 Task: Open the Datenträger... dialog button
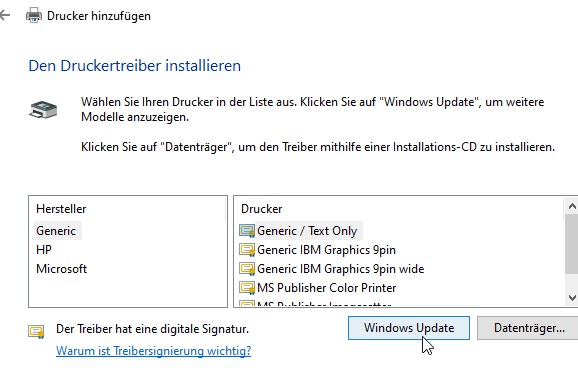(x=529, y=328)
